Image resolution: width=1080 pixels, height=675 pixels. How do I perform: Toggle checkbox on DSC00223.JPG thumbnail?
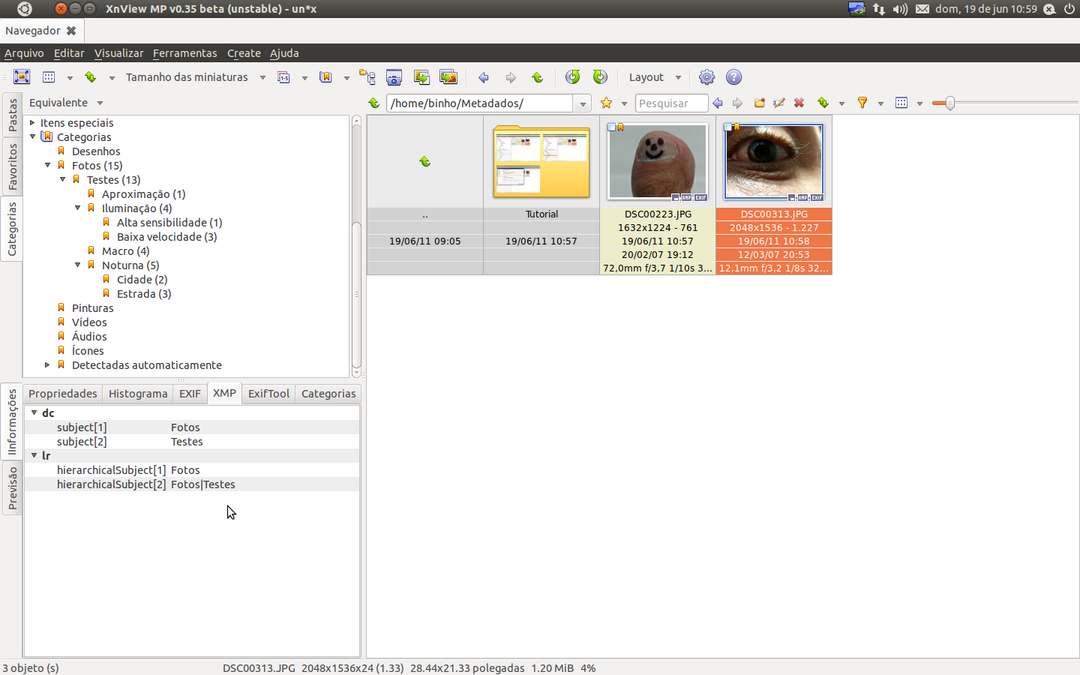[x=611, y=127]
